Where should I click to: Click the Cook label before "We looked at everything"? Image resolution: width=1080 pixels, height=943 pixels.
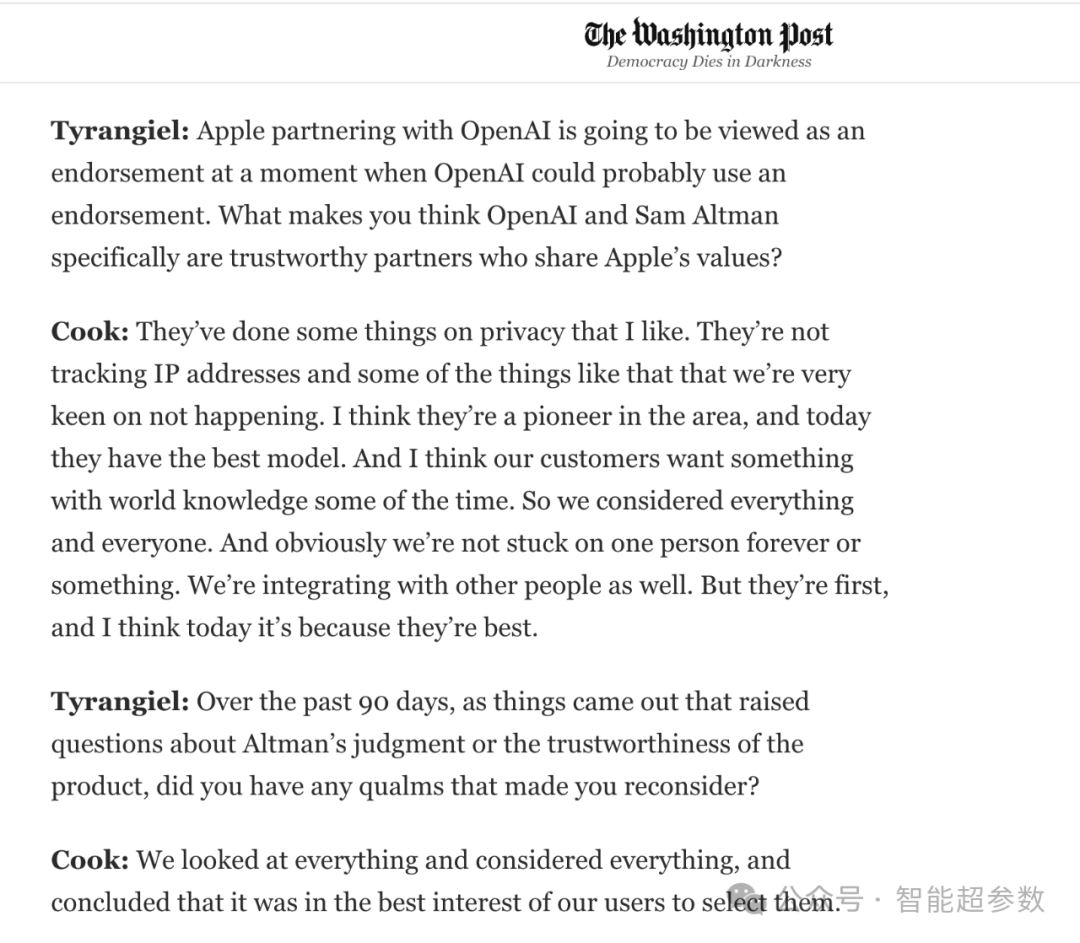click(x=90, y=860)
